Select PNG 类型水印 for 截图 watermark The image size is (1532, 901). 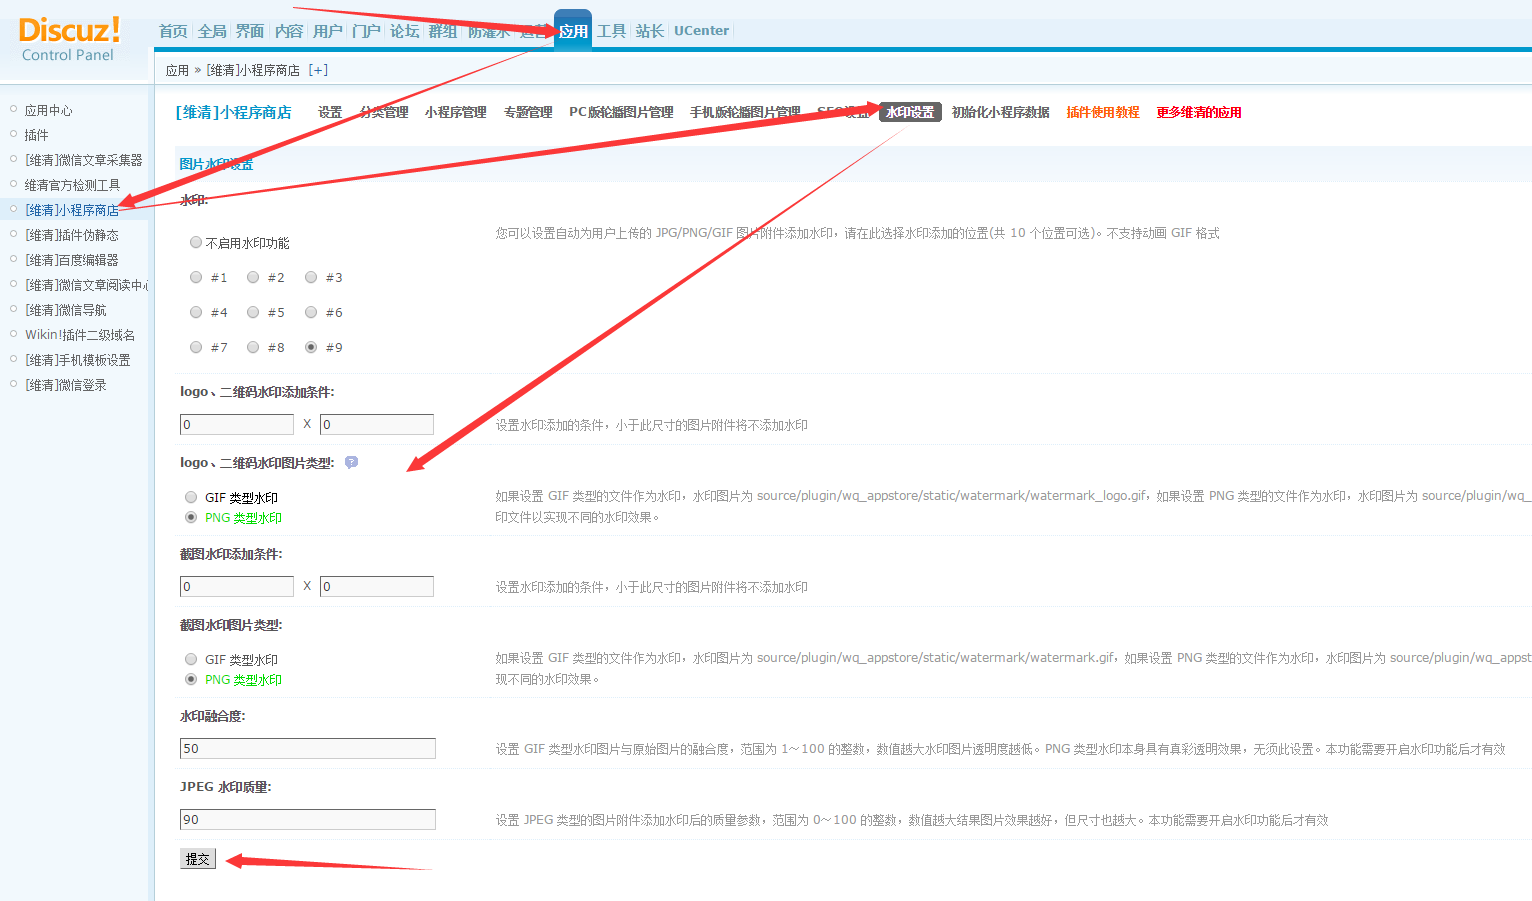click(x=191, y=679)
